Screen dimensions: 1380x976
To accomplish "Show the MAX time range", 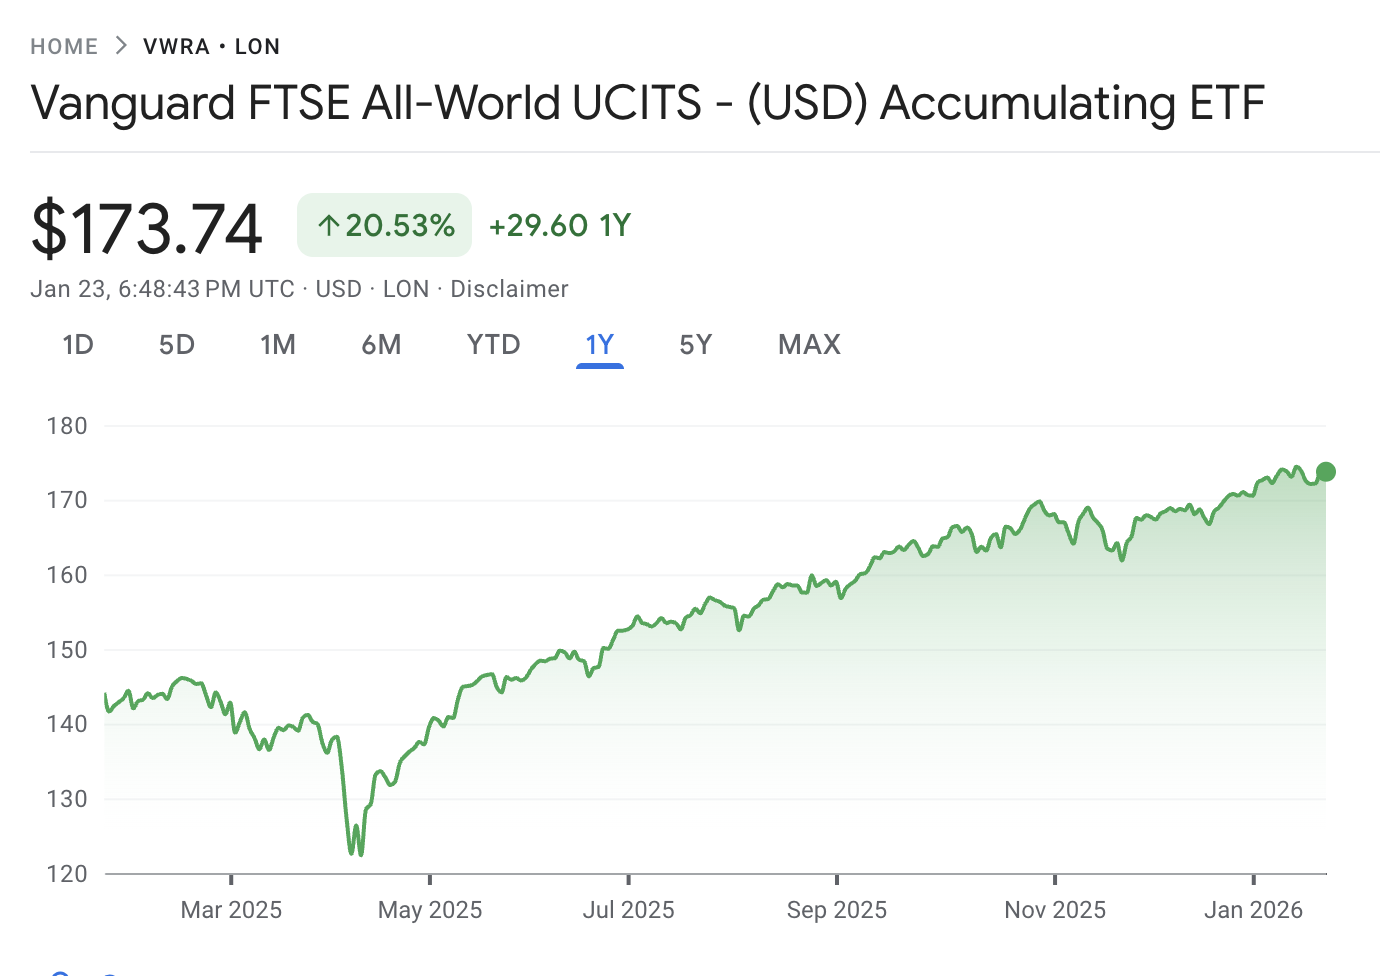I will 809,345.
